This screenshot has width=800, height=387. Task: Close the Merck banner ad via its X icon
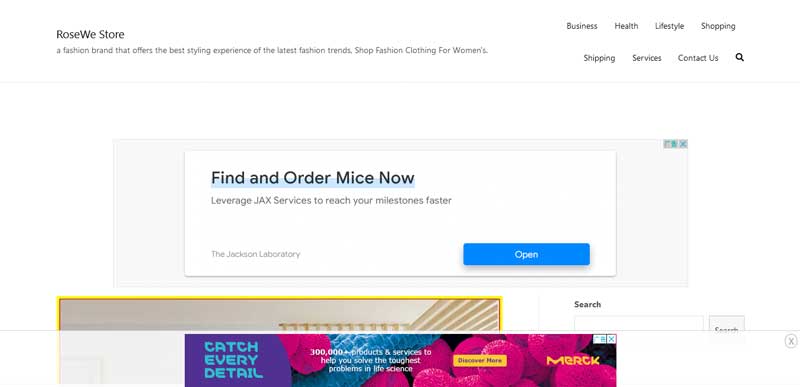[x=612, y=339]
